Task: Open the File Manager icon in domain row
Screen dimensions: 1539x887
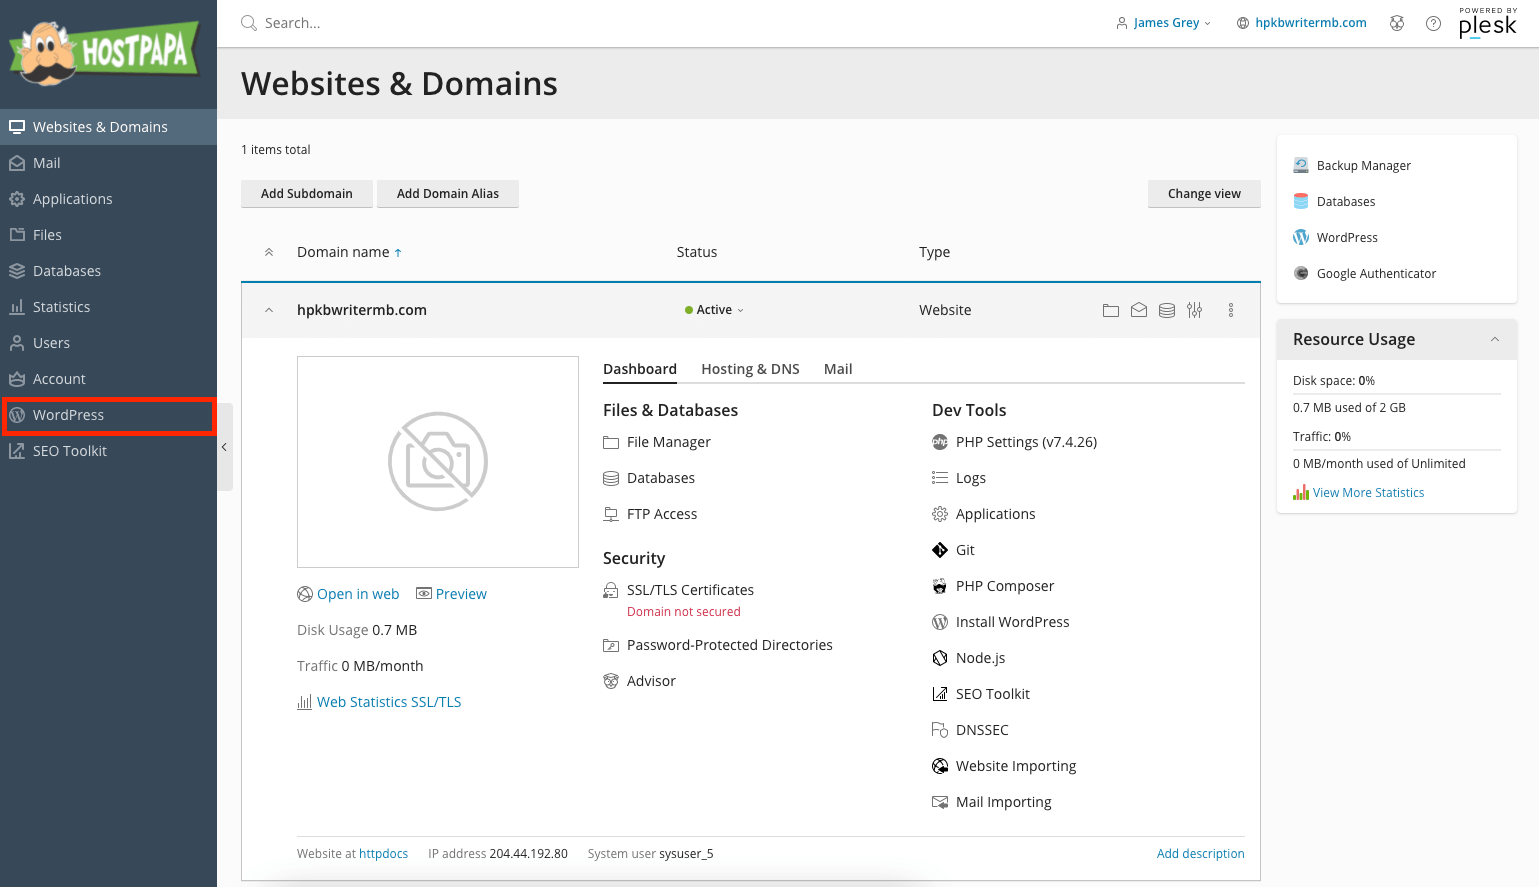Action: [x=1110, y=310]
